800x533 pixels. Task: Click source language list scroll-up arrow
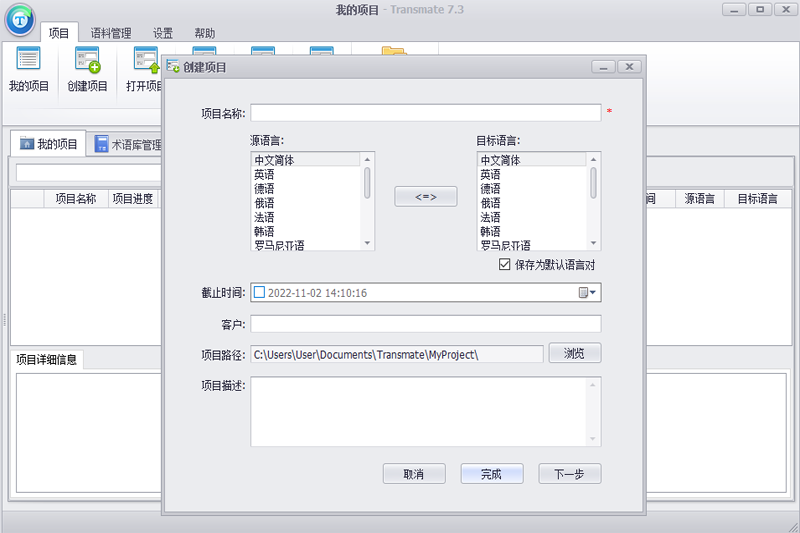coord(367,160)
